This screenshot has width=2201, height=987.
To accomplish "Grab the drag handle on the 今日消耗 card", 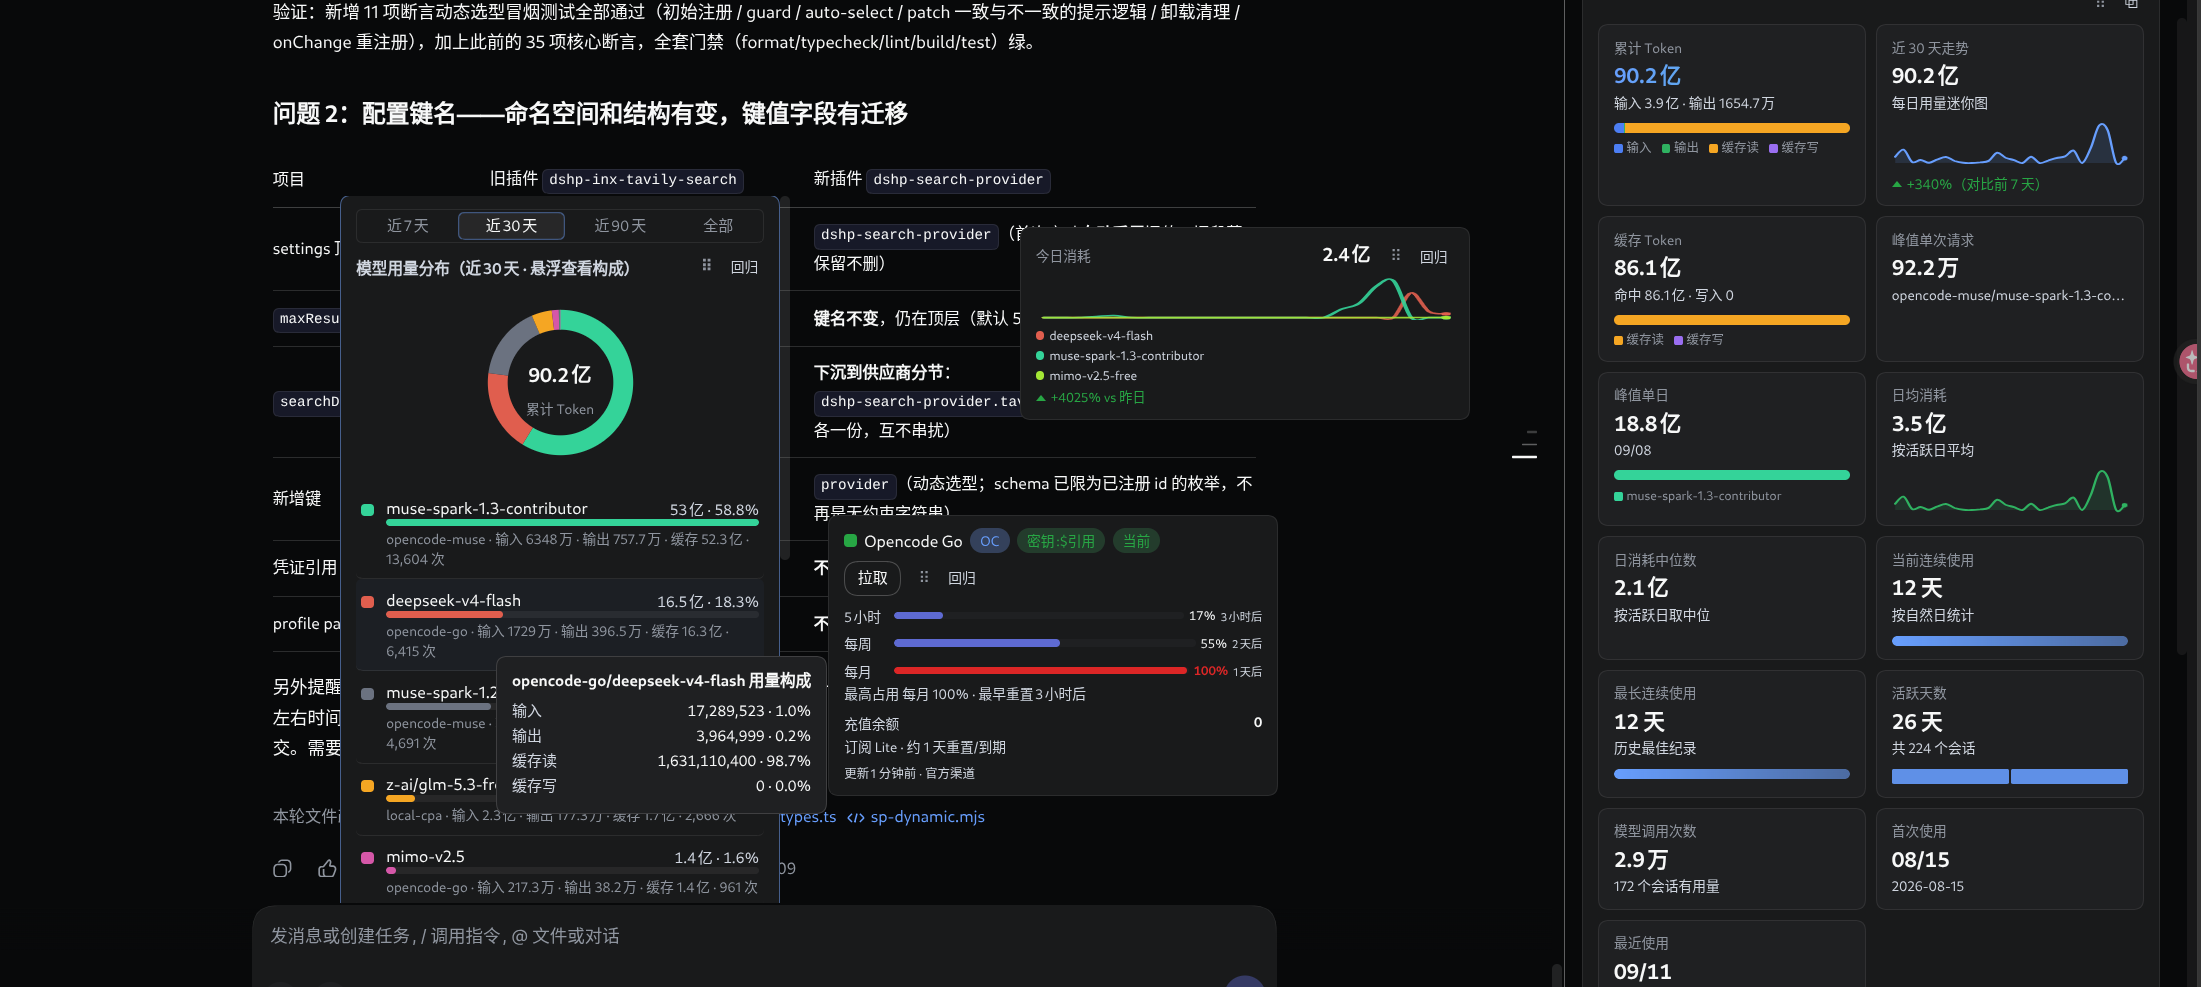I will 1396,256.
